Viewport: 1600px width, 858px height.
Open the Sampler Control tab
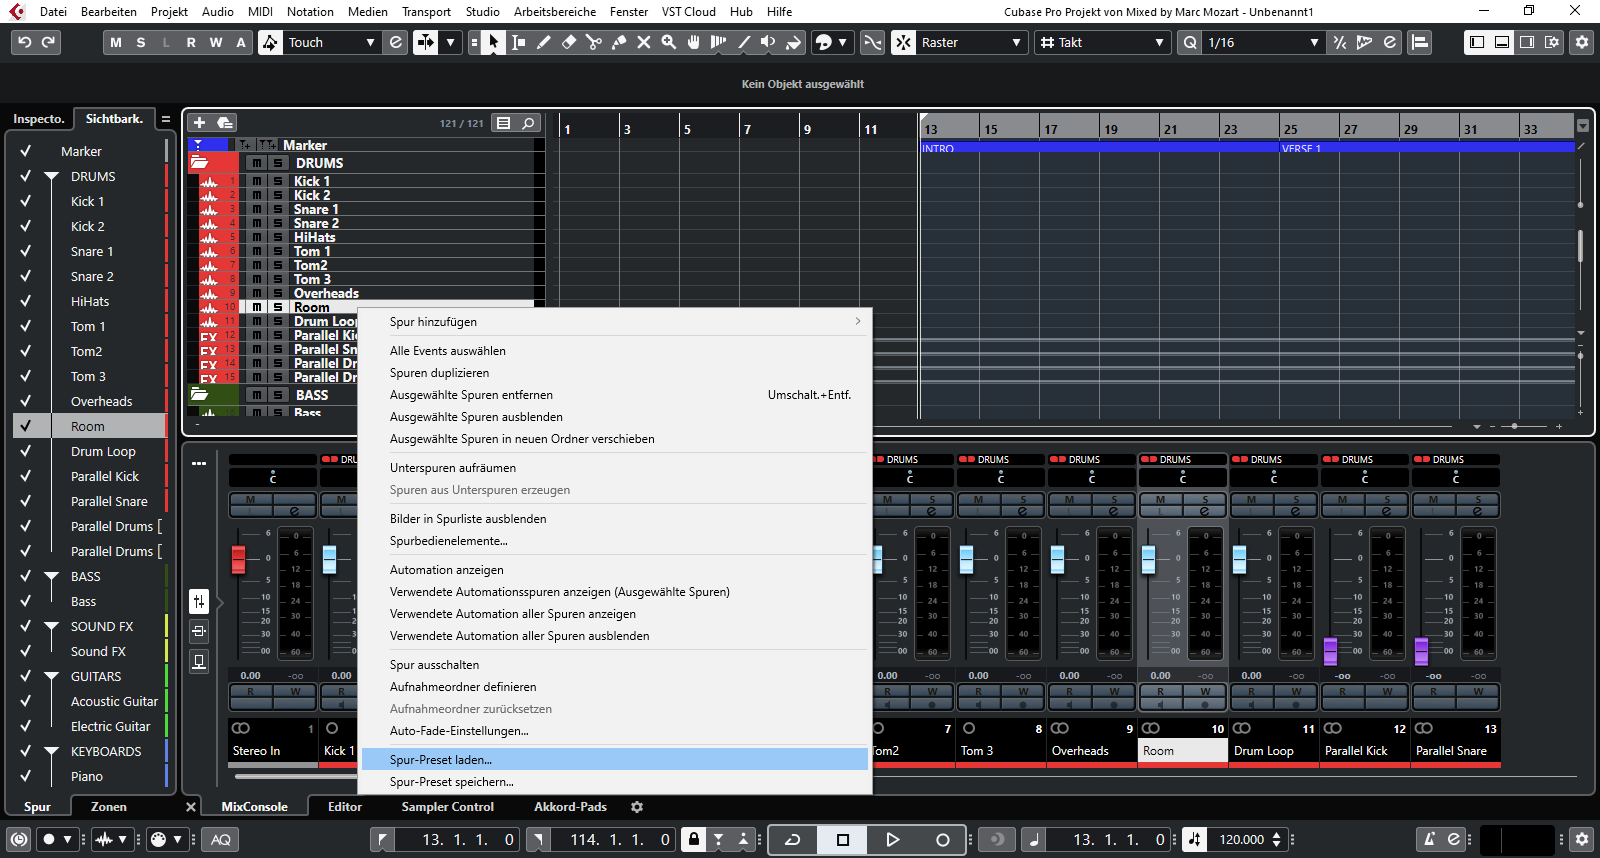pos(448,807)
